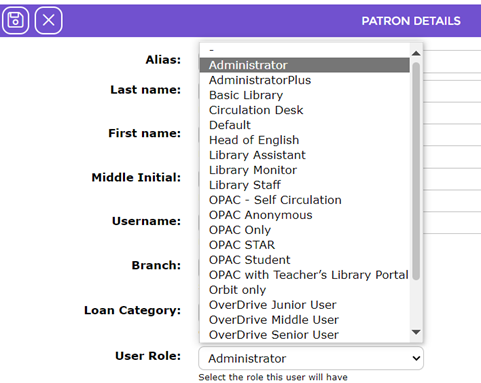The image size is (481, 383).
Task: Choose OPAC - Self Circulation option
Action: pos(305,200)
